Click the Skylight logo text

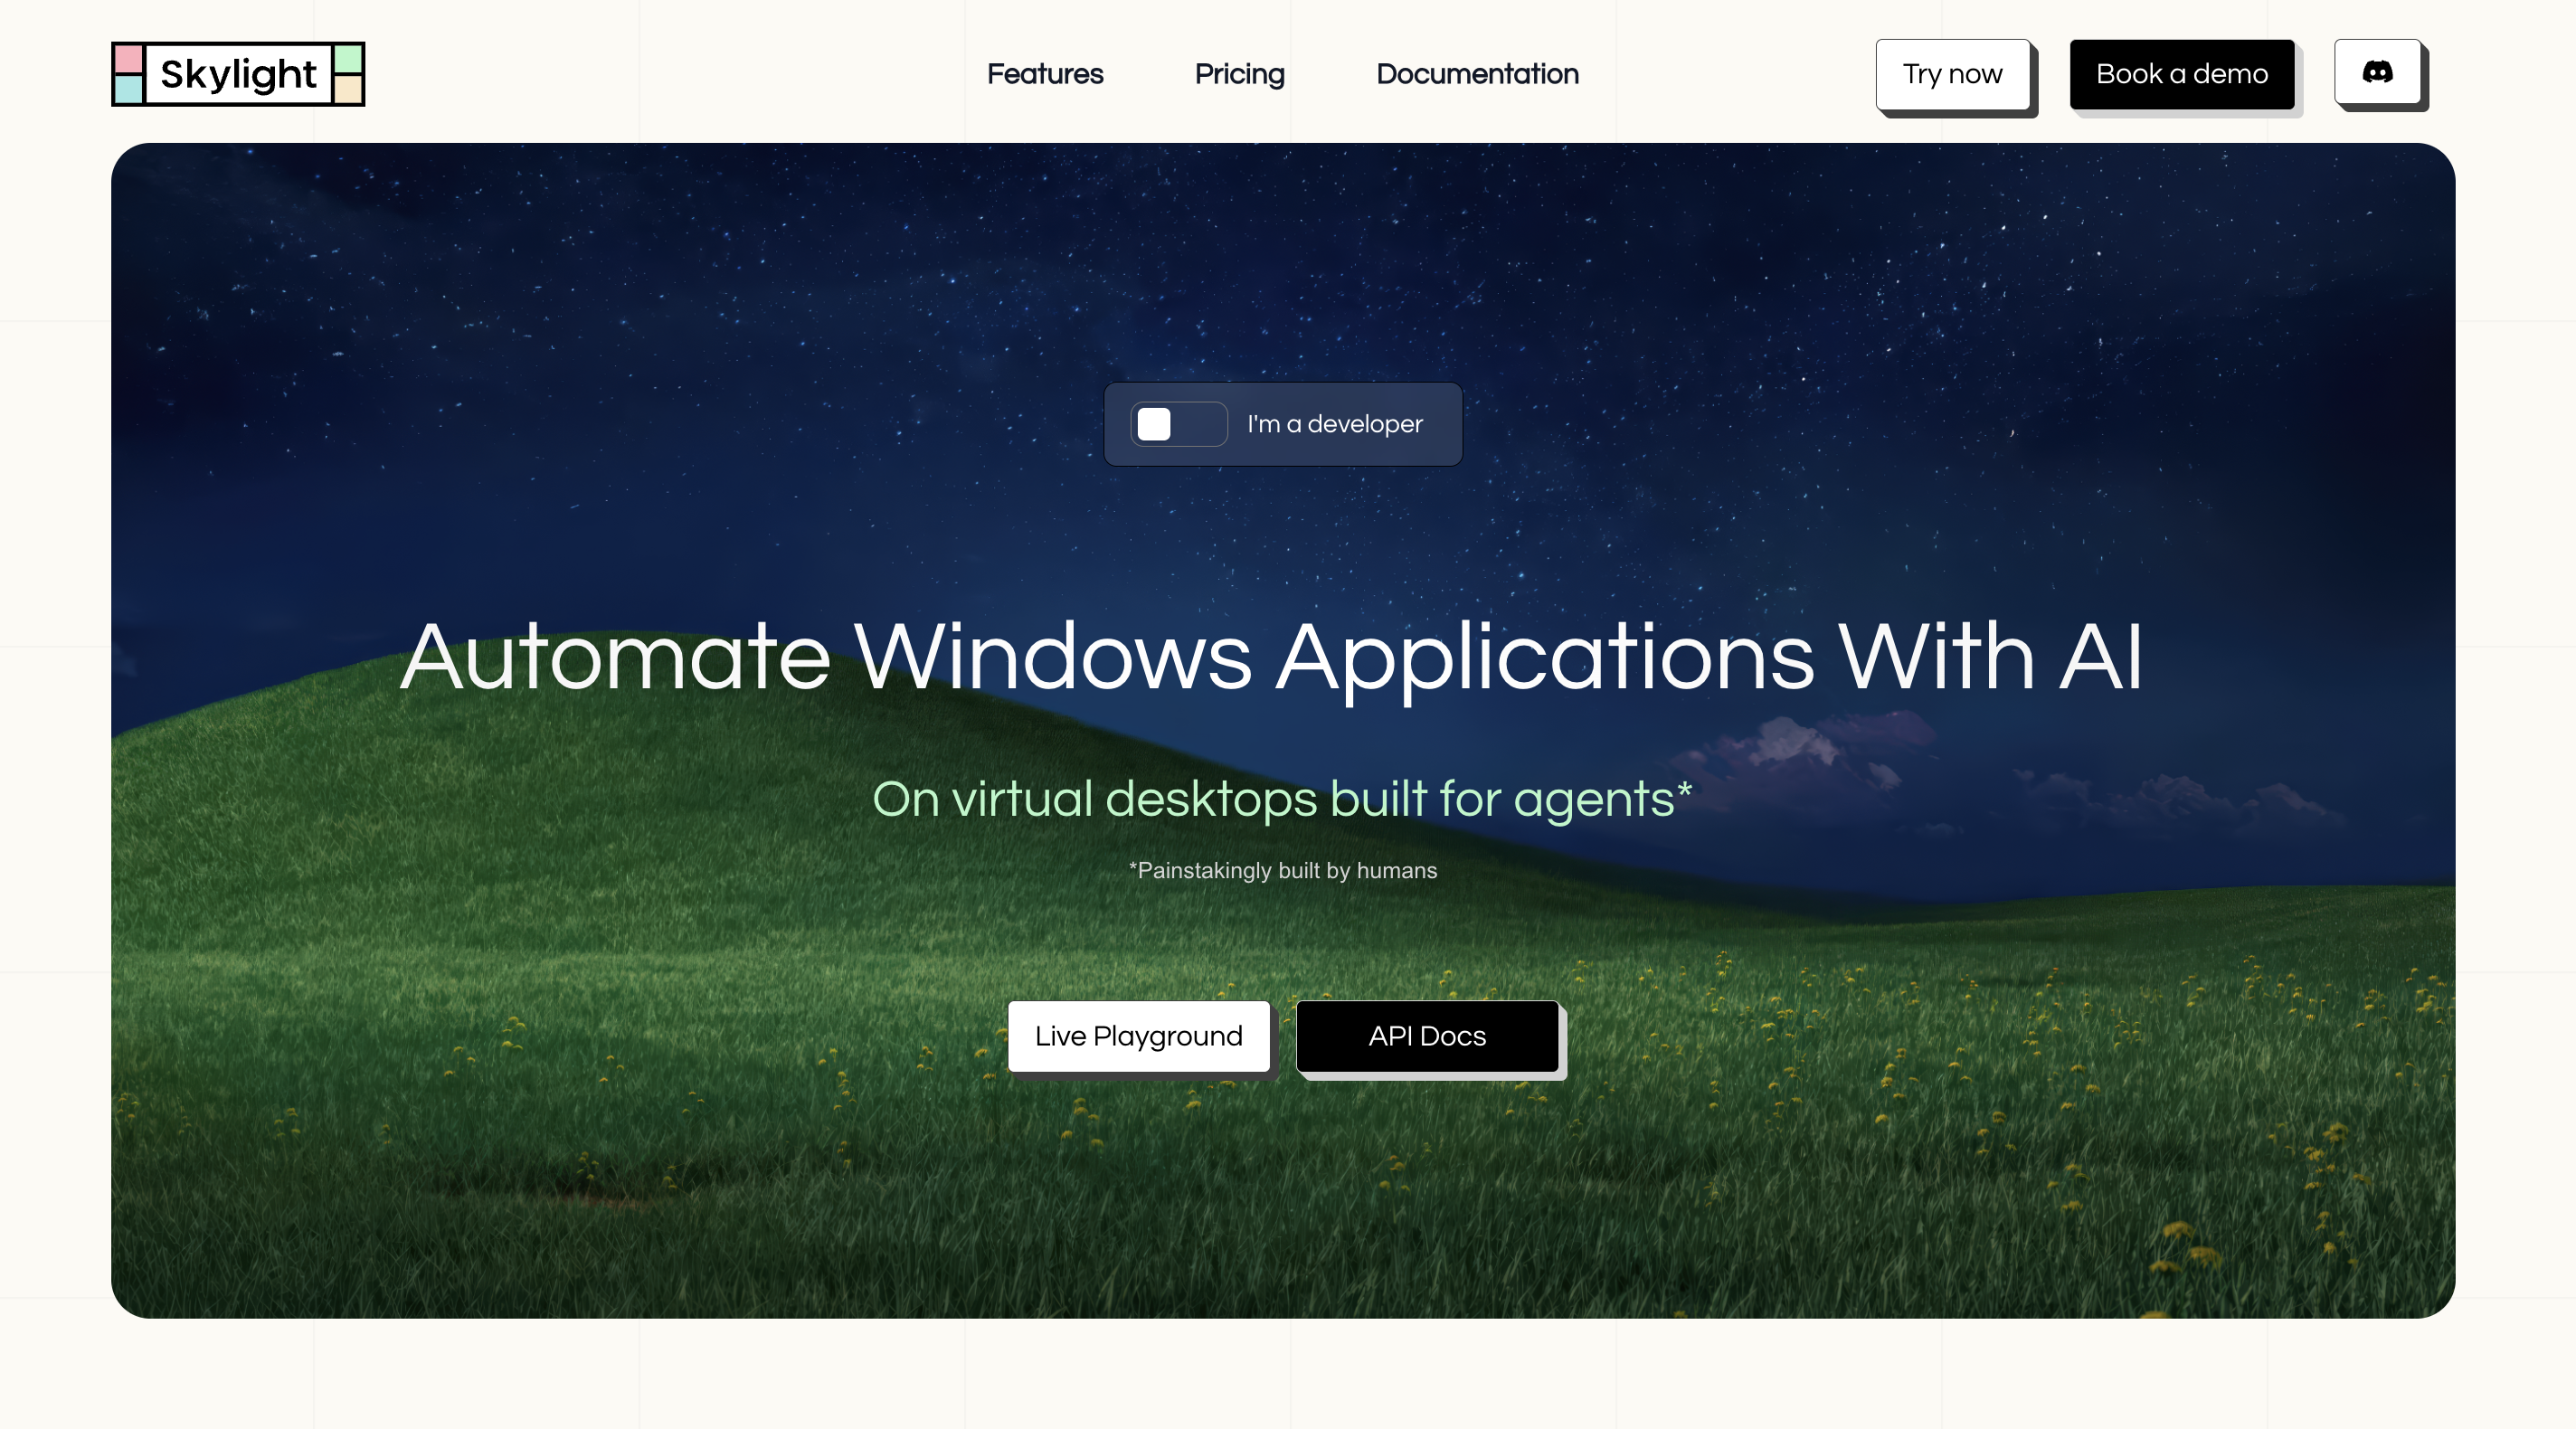238,74
